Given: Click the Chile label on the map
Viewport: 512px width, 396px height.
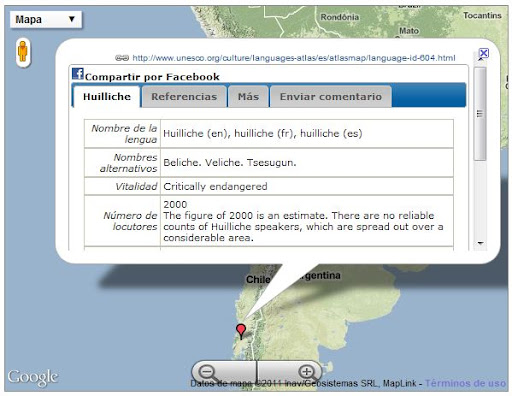Looking at the screenshot, I should coord(258,279).
